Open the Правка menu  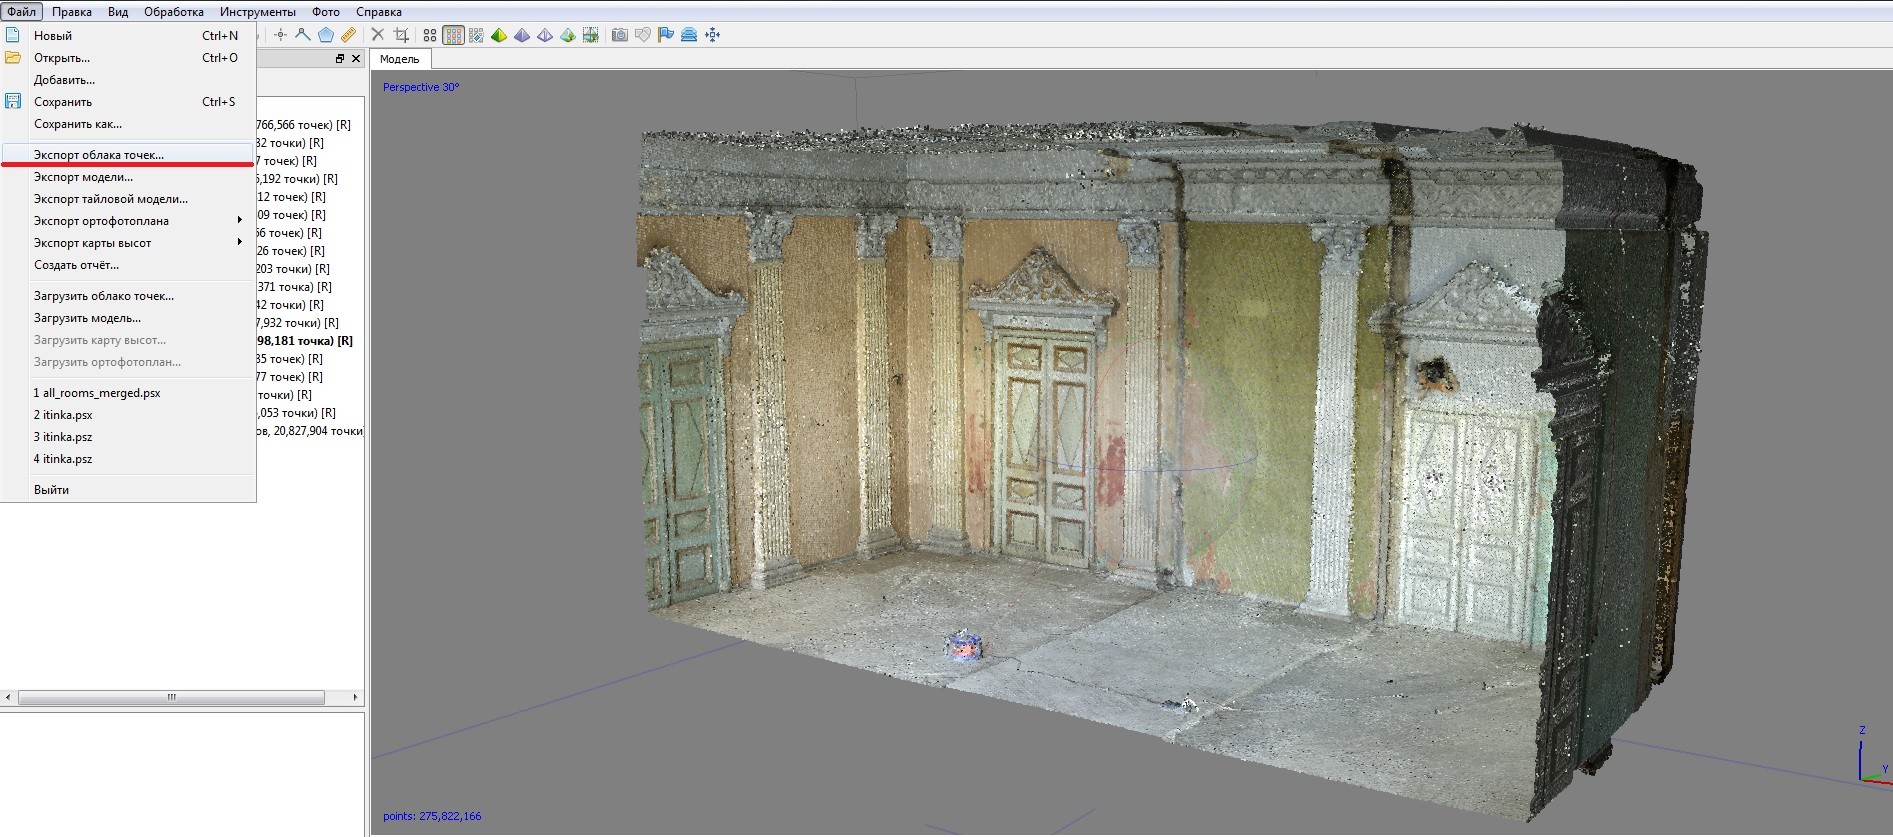[72, 12]
